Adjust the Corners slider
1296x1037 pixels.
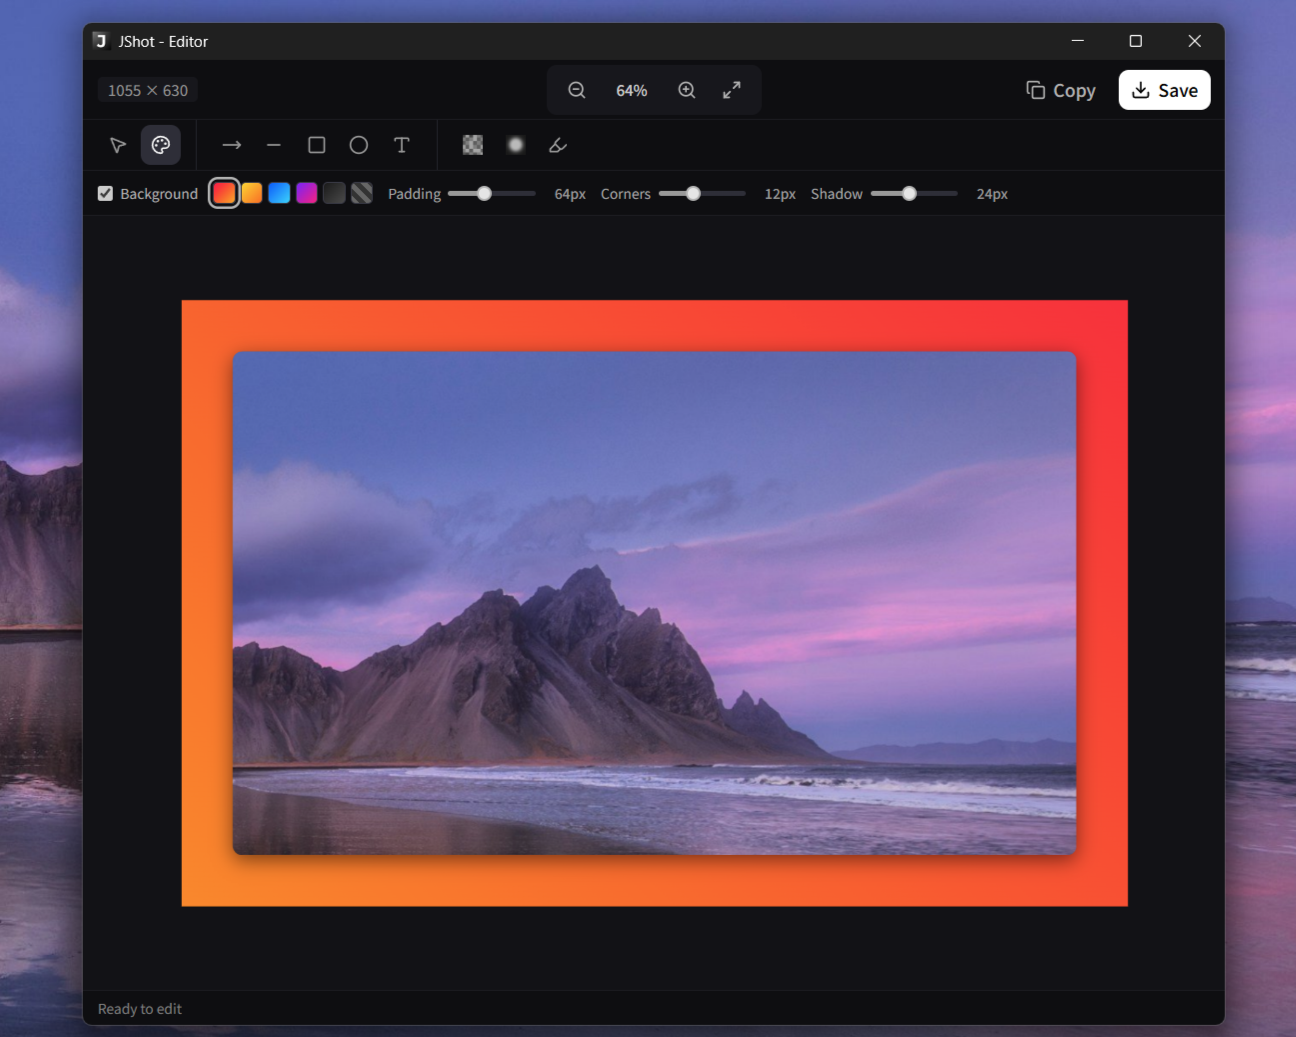[692, 193]
